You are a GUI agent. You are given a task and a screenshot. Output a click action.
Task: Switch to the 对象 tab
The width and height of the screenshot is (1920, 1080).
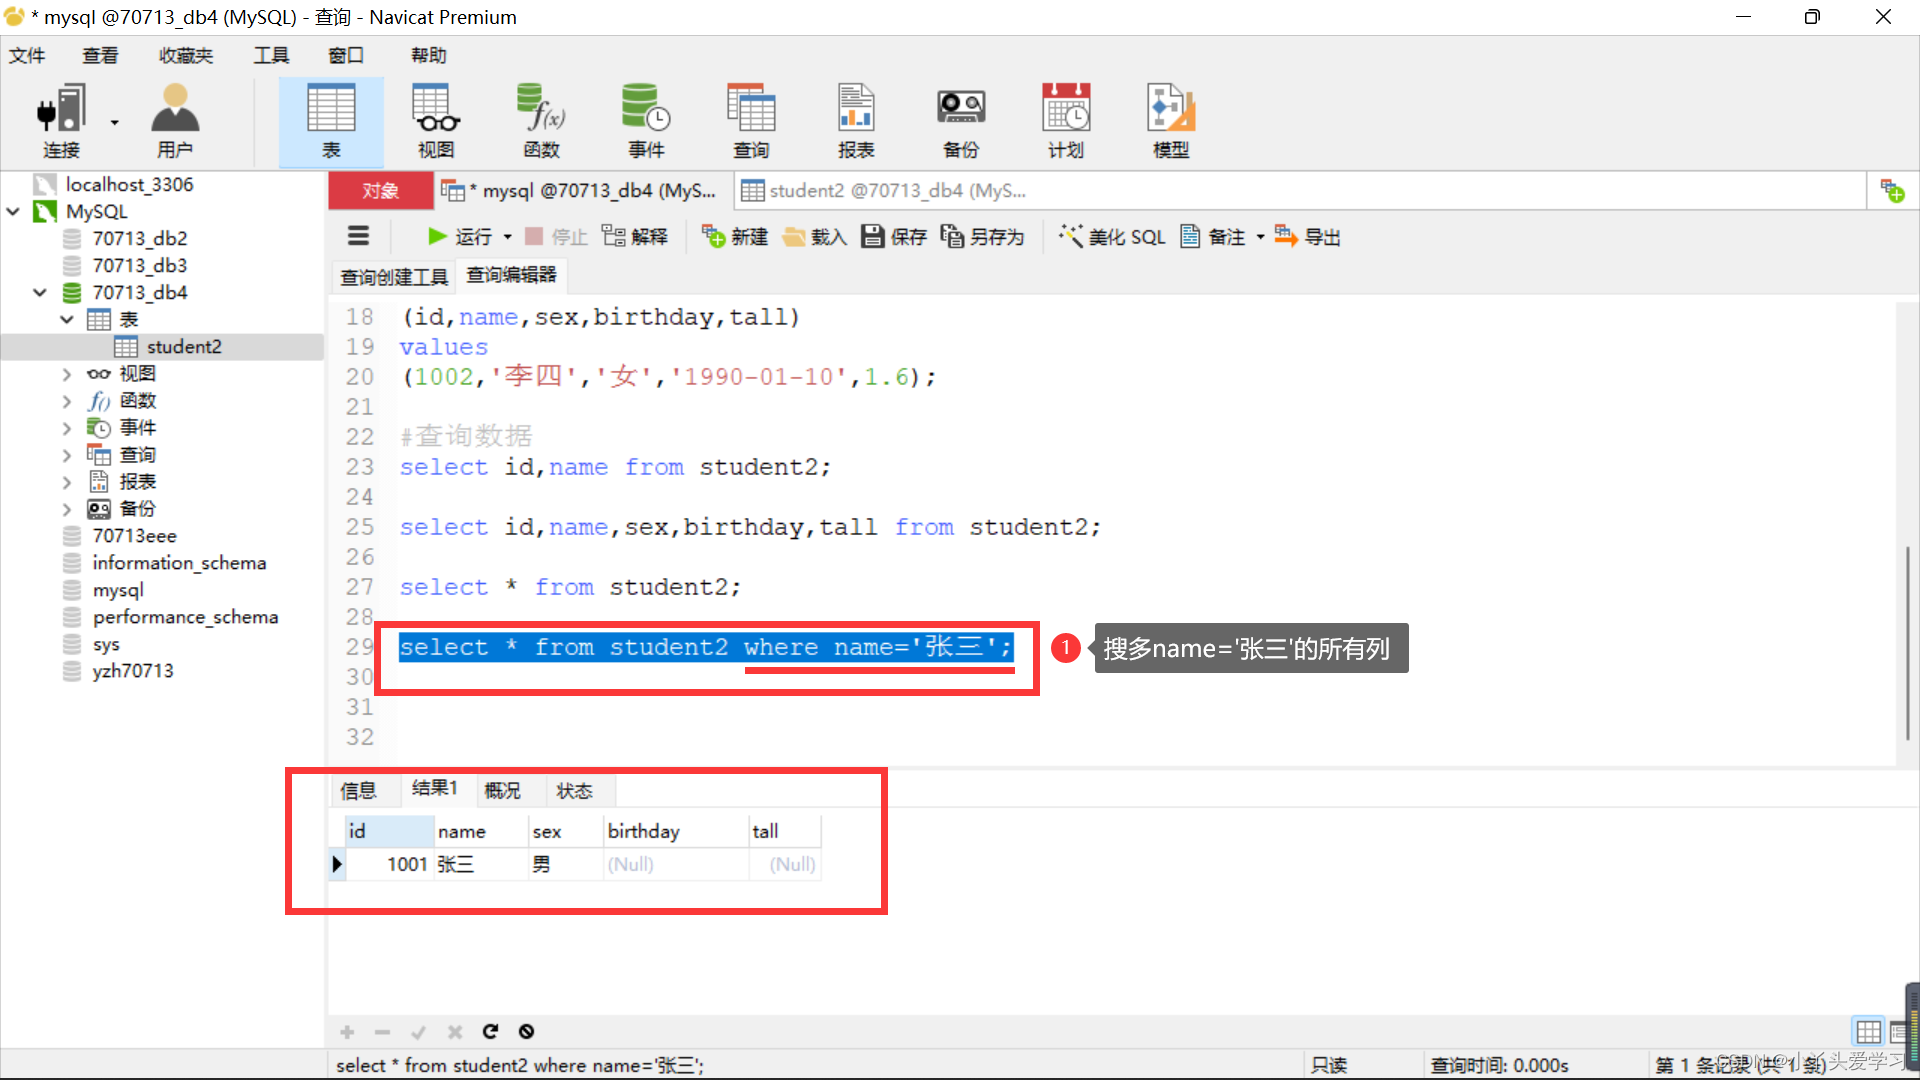coord(380,190)
